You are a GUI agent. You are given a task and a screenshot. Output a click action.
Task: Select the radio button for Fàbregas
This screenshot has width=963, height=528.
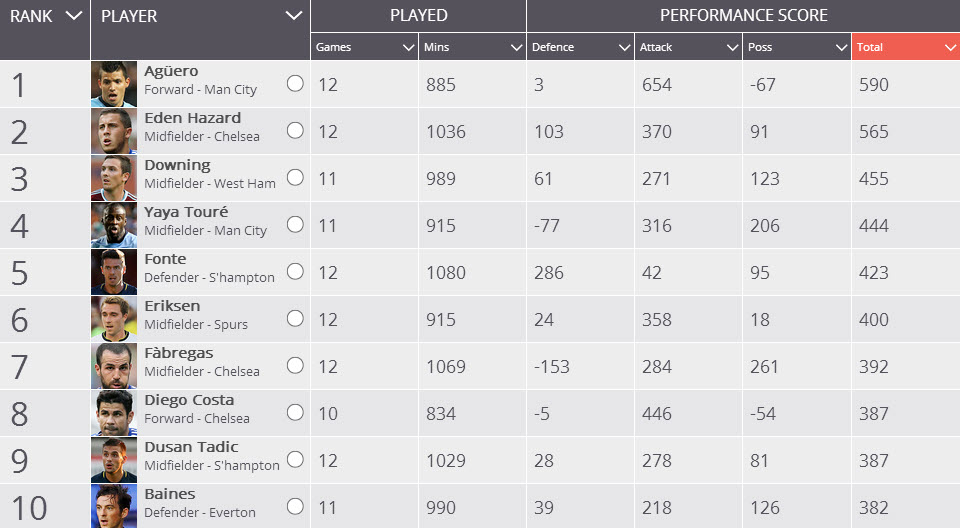point(295,365)
